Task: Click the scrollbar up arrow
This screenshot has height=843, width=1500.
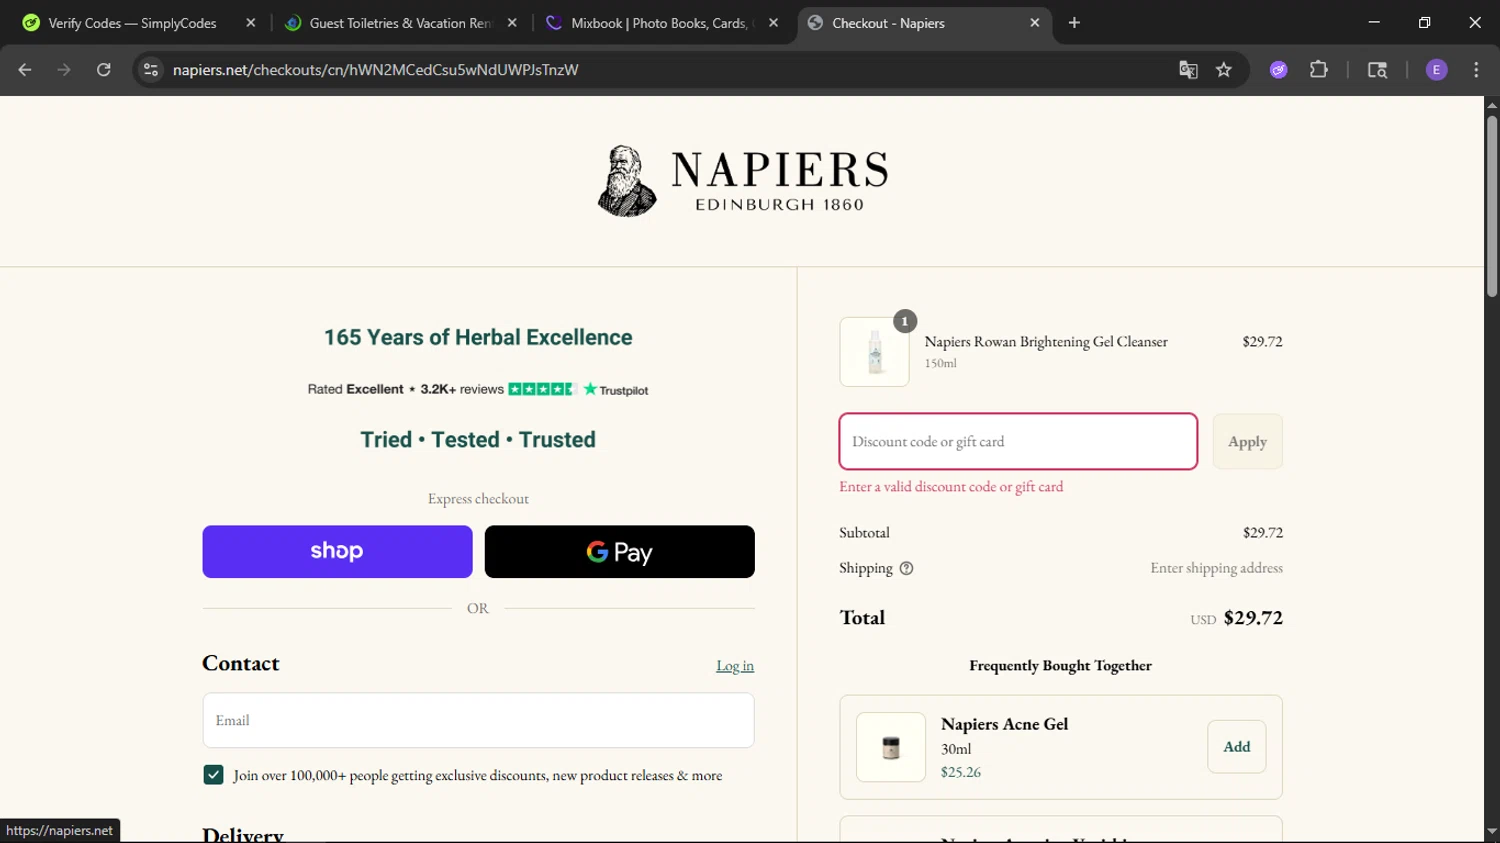Action: pos(1491,104)
